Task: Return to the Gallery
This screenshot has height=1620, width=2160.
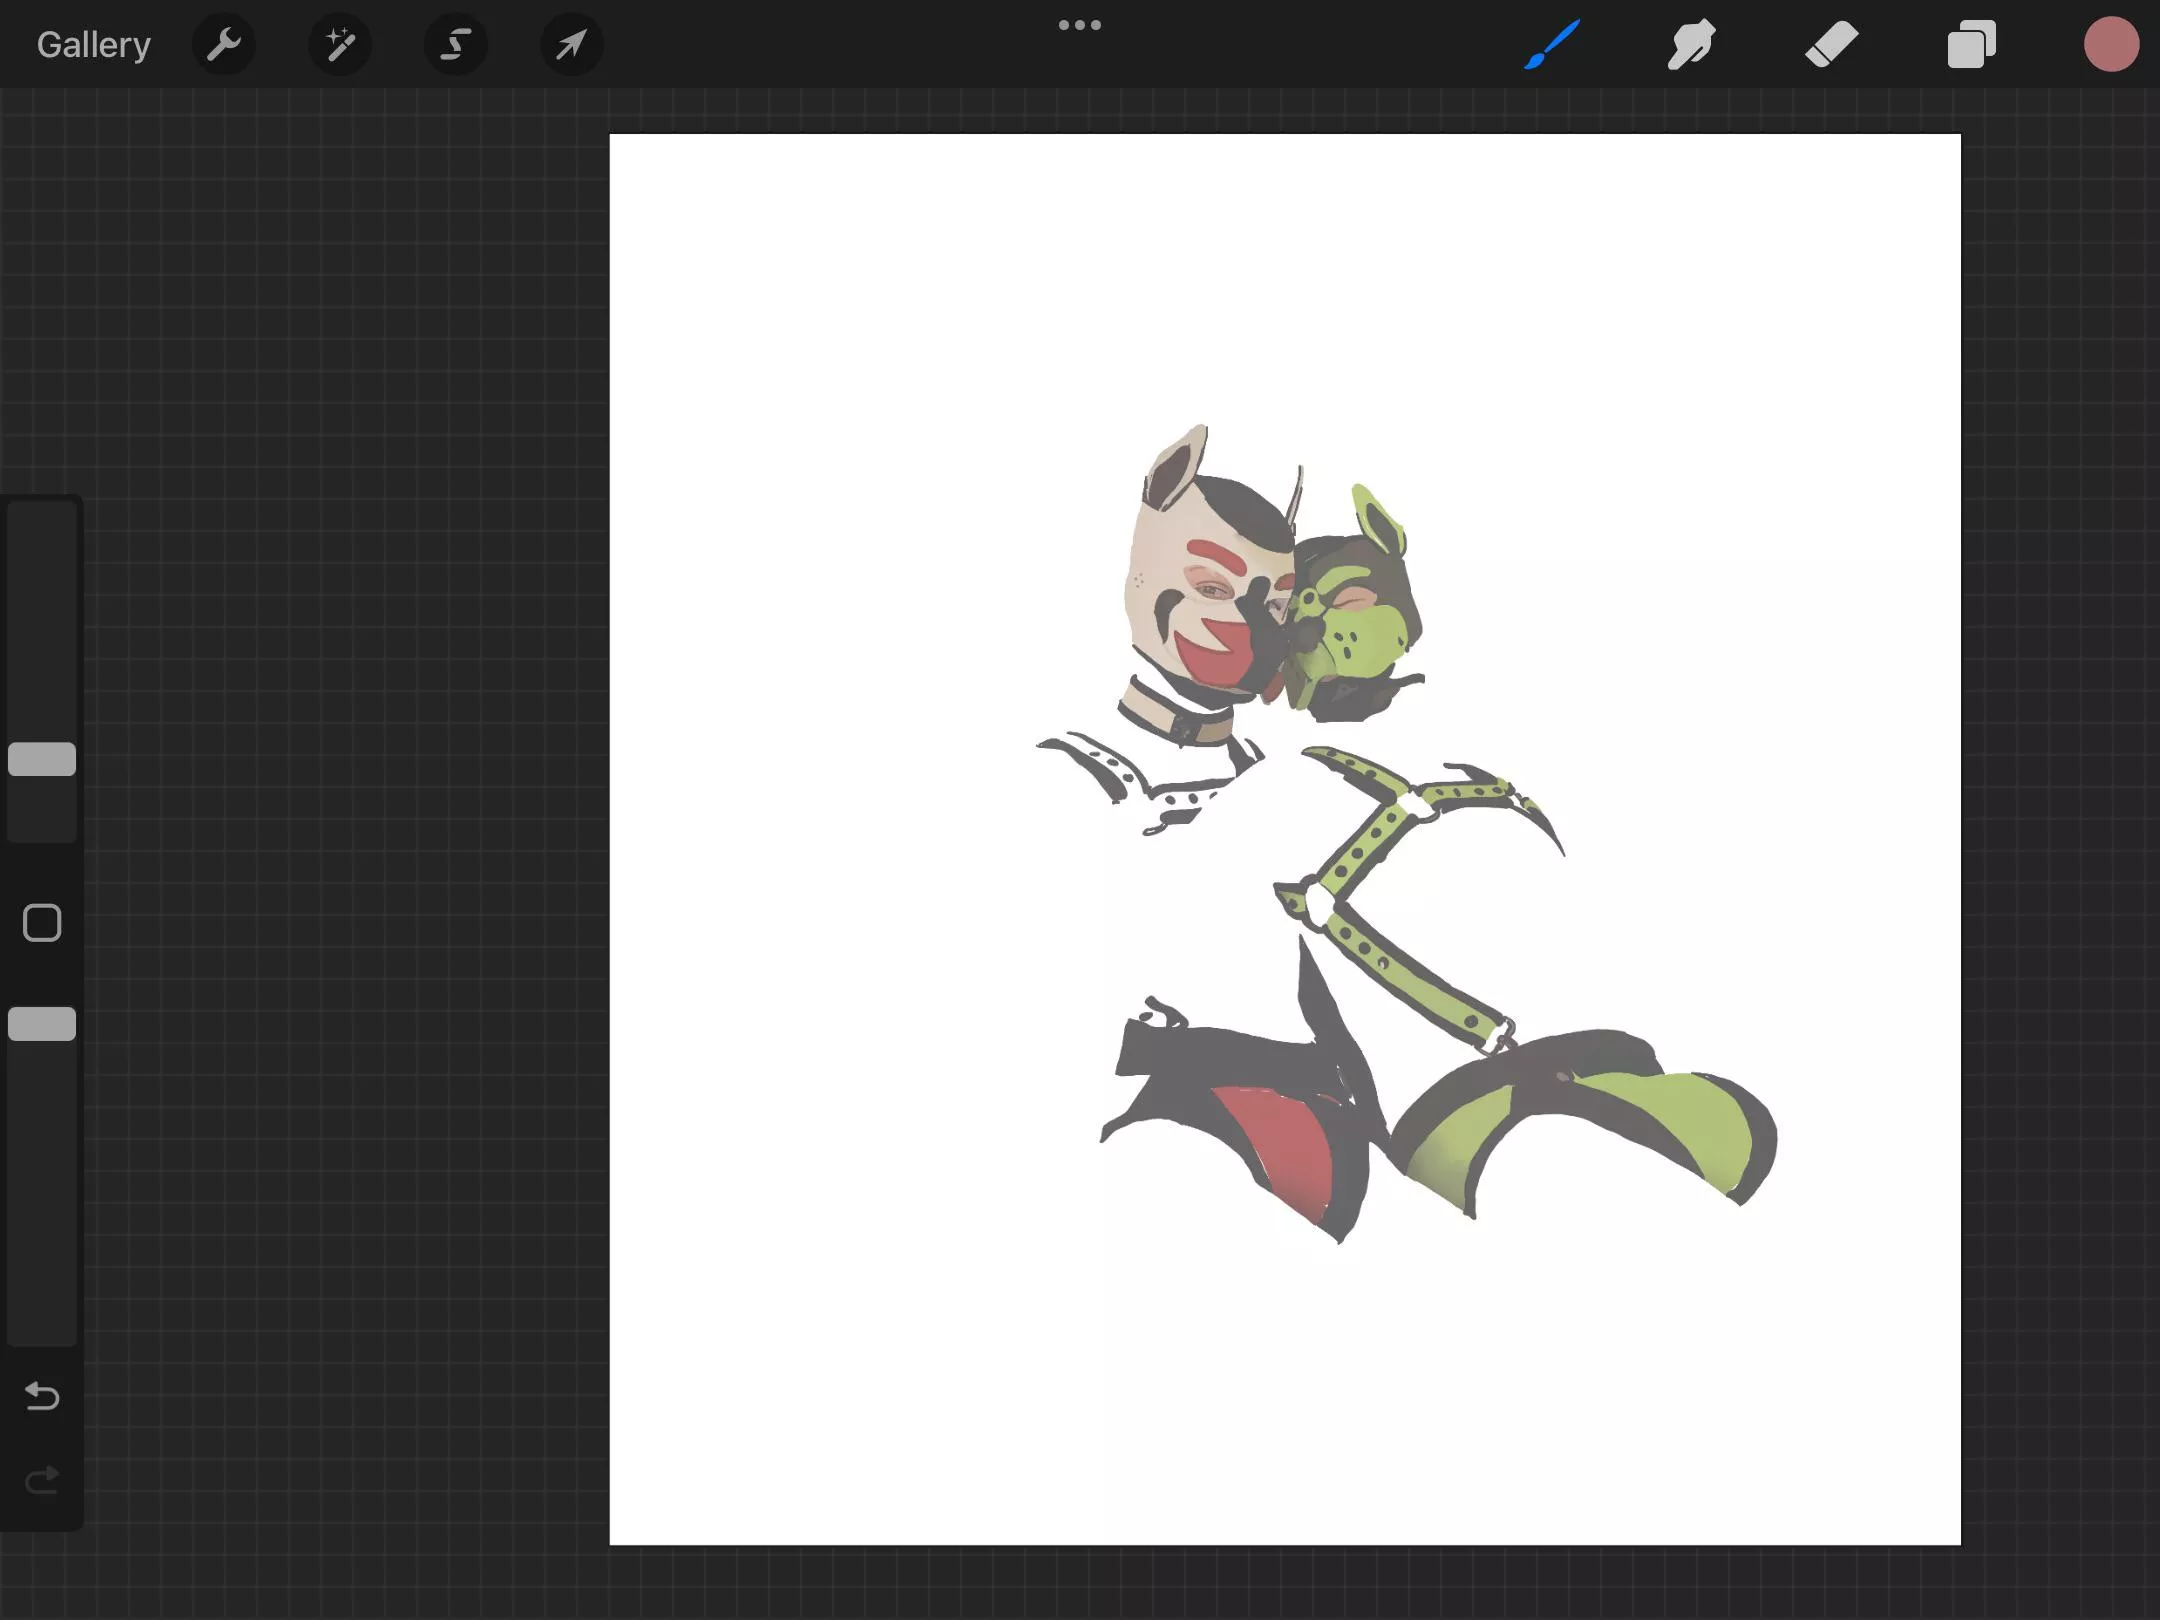Action: [x=93, y=44]
